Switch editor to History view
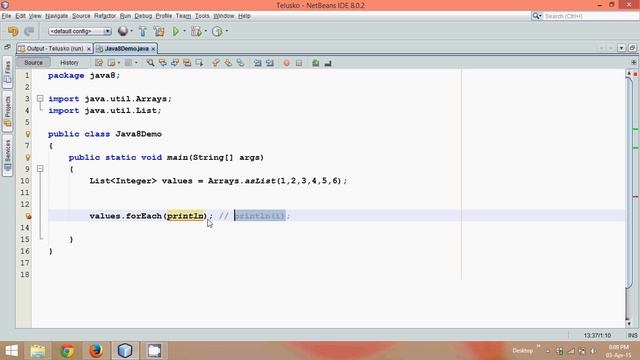This screenshot has width=640, height=360. click(x=69, y=62)
